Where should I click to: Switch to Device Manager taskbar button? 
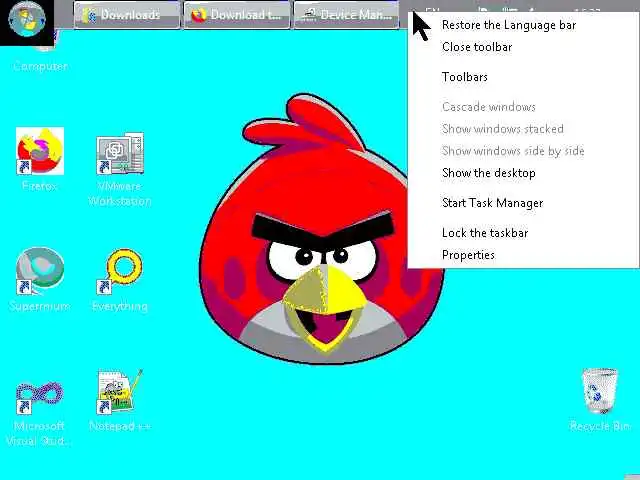(x=347, y=15)
